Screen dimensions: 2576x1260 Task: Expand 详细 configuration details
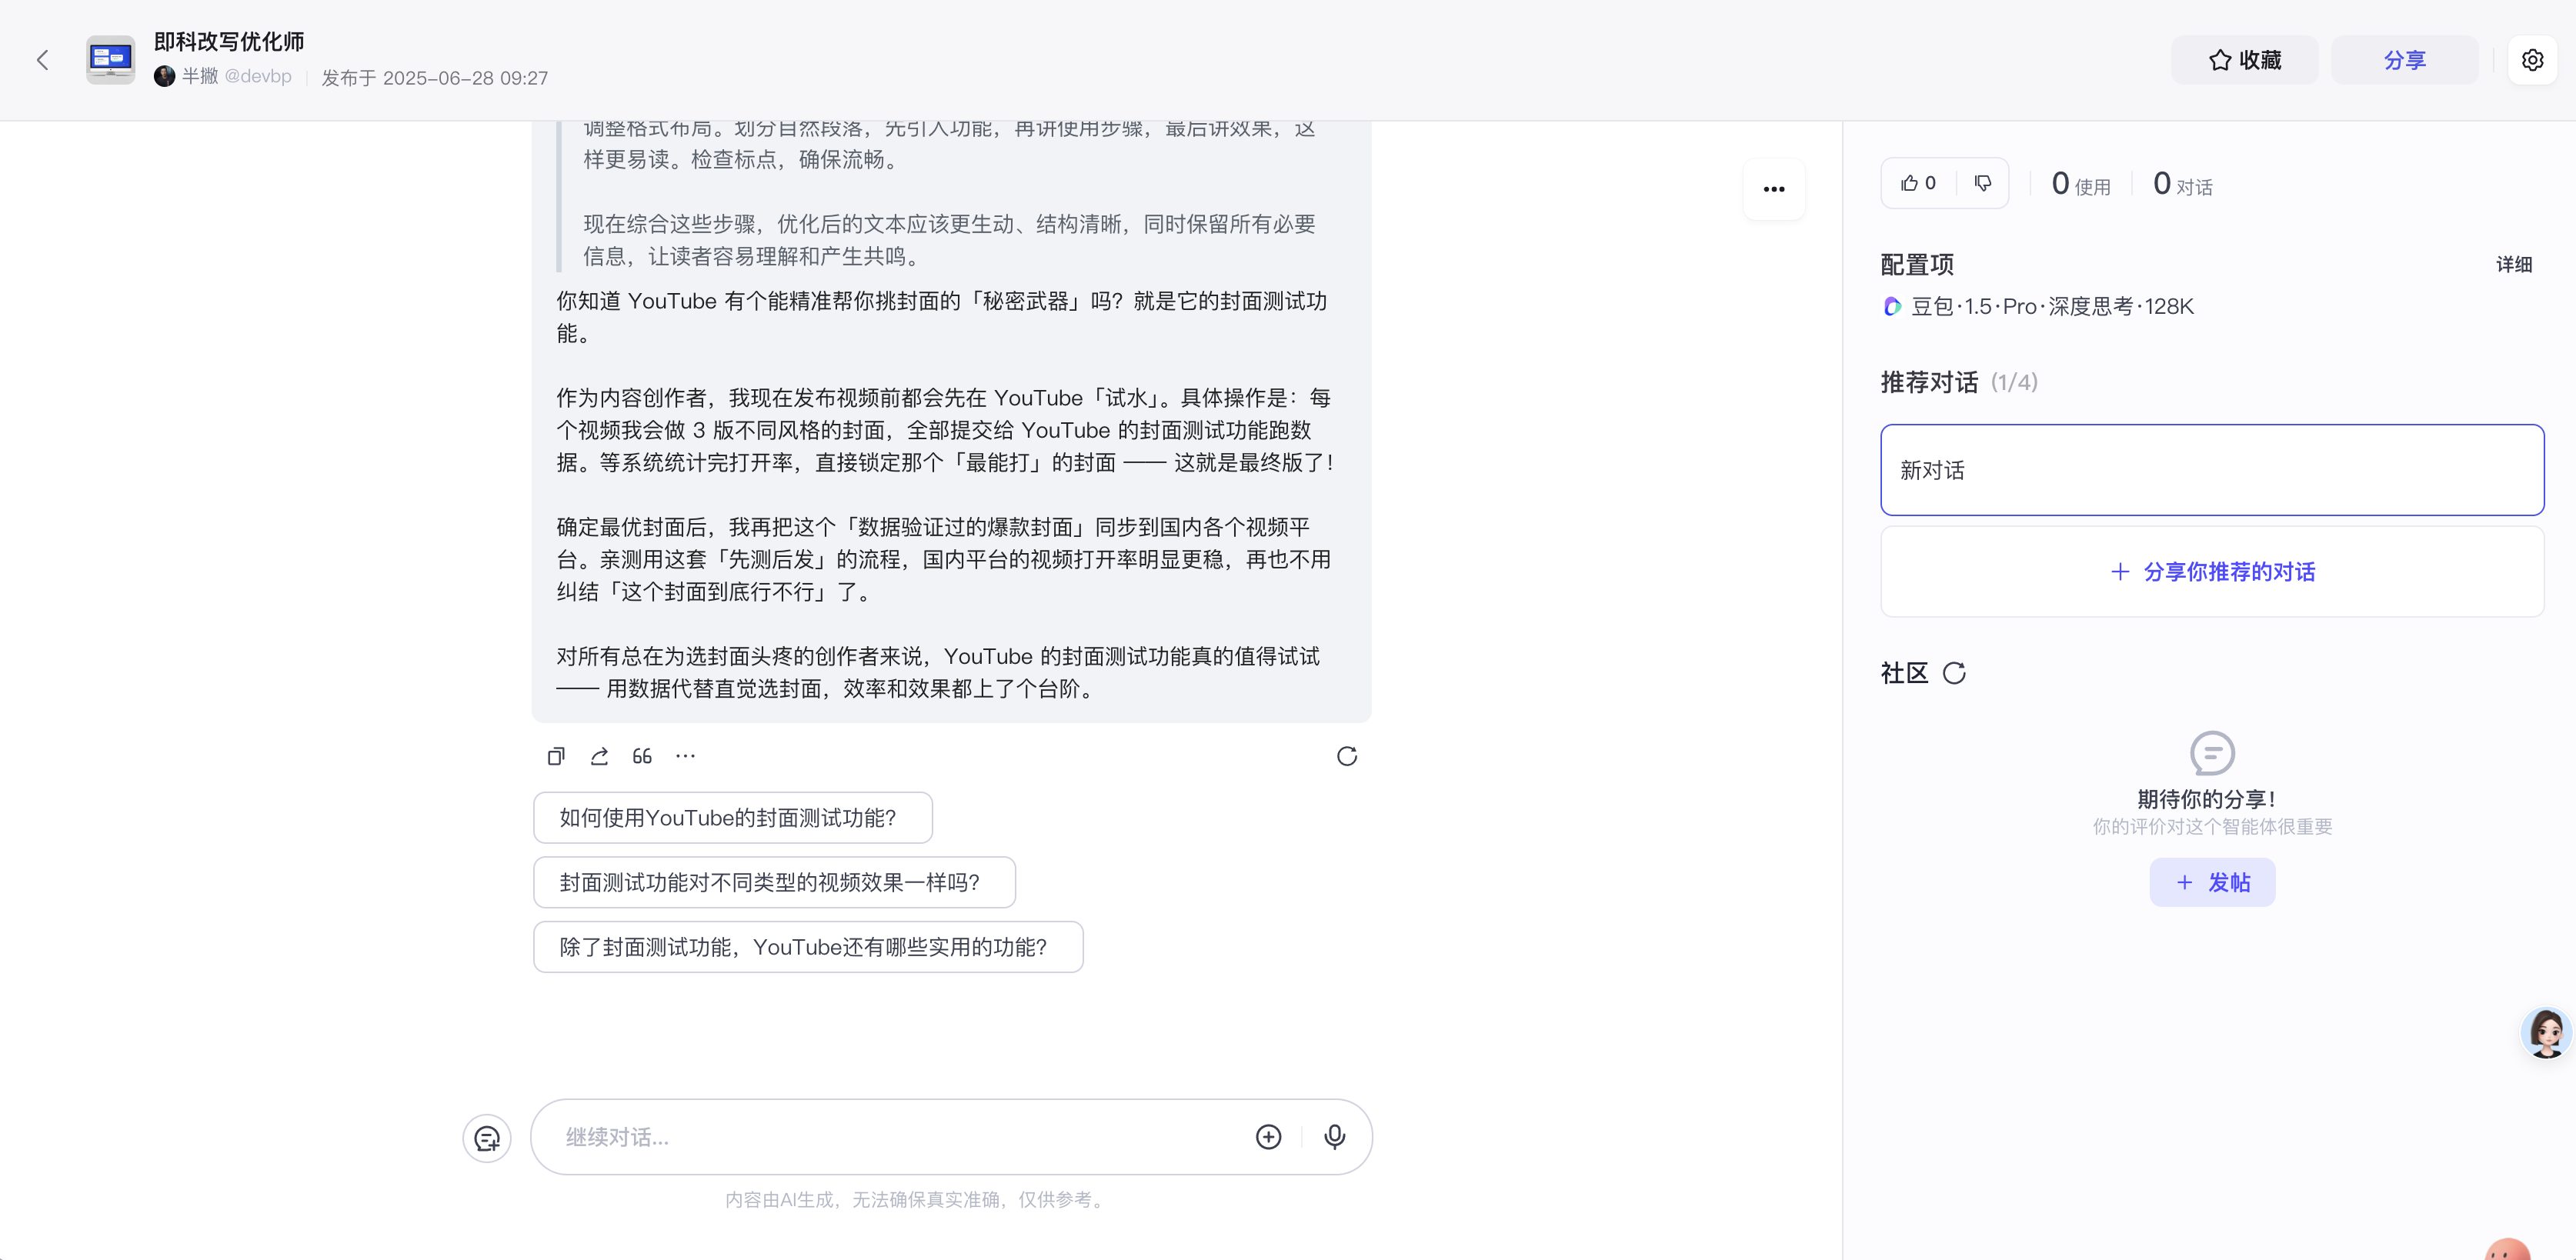(2513, 264)
